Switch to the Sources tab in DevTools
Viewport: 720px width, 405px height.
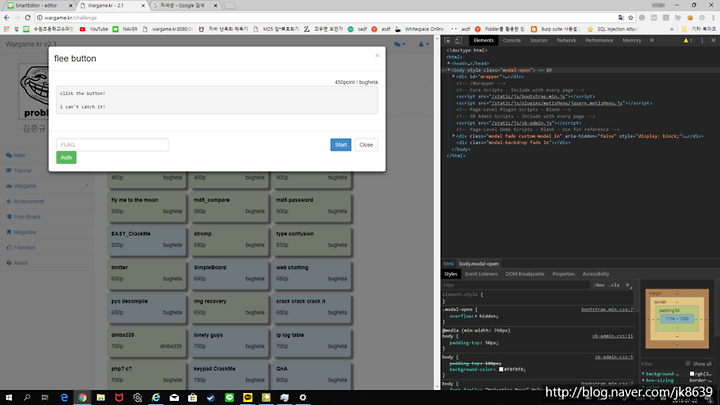coord(539,40)
